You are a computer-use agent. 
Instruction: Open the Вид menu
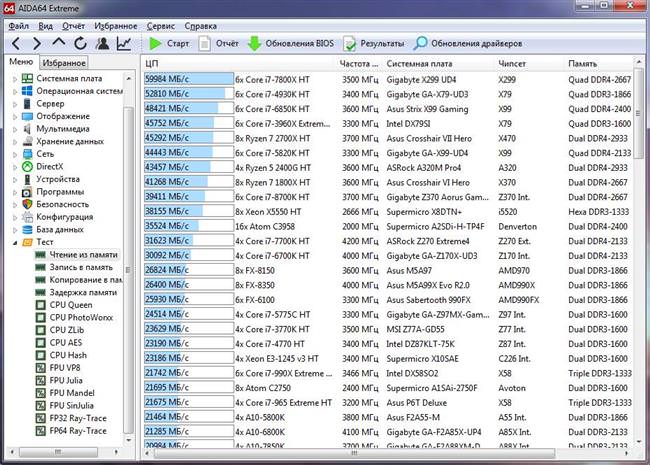46,26
